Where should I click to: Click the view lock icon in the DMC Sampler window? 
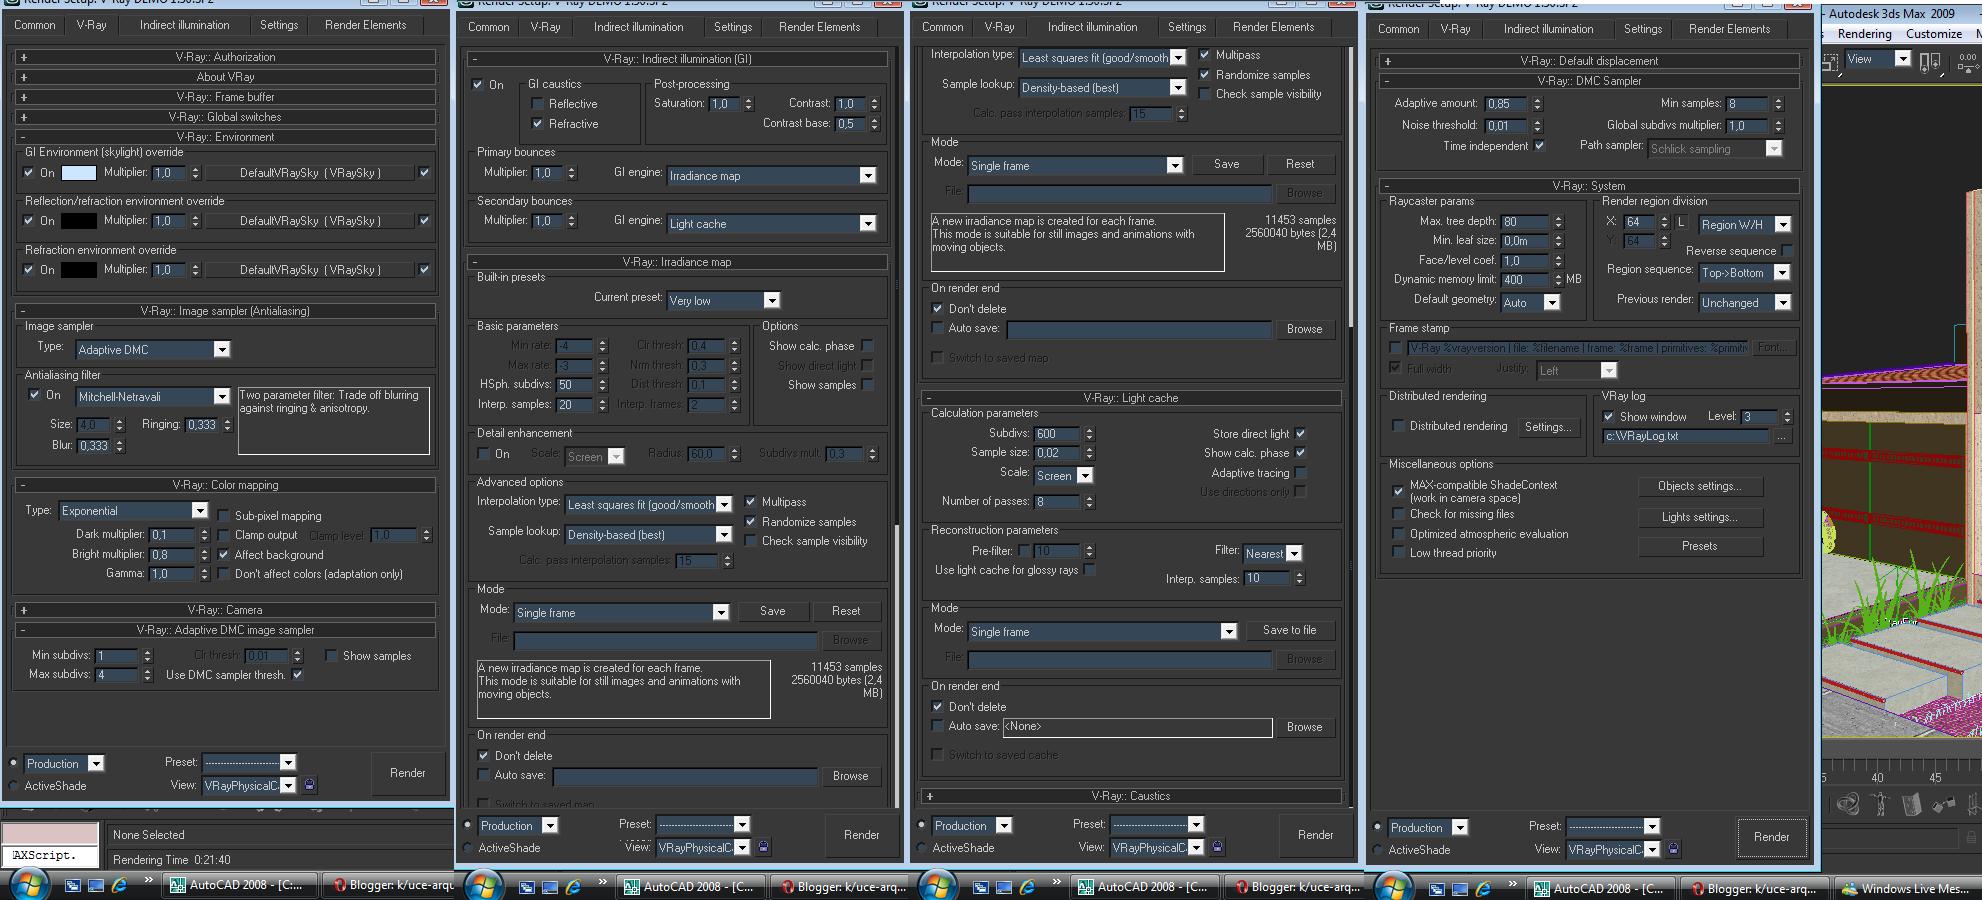pyautogui.click(x=1673, y=849)
